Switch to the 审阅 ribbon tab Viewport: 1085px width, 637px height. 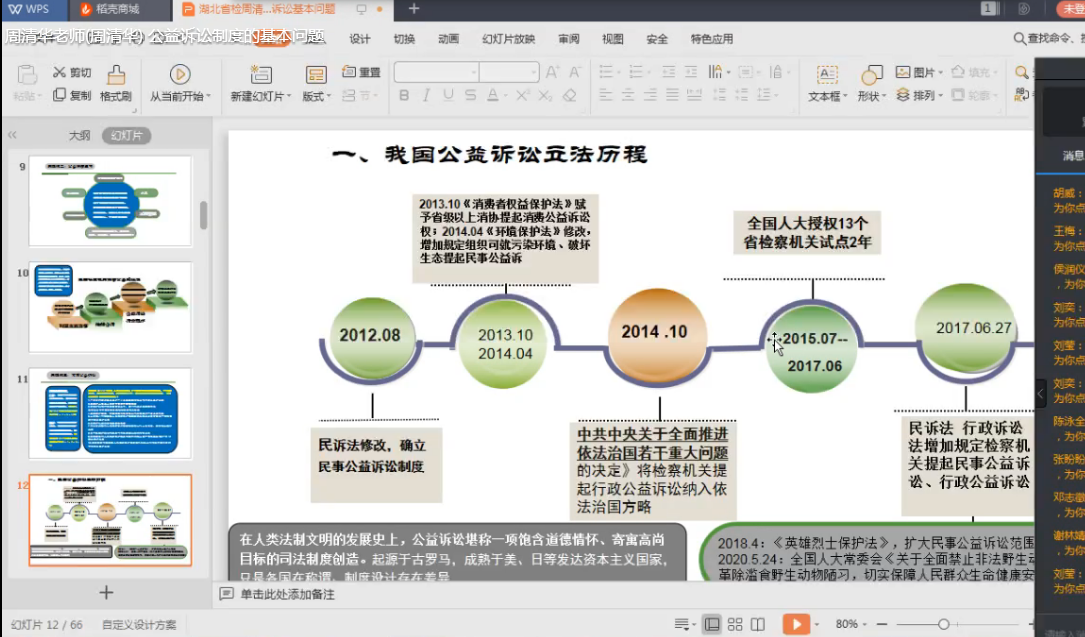coord(568,39)
